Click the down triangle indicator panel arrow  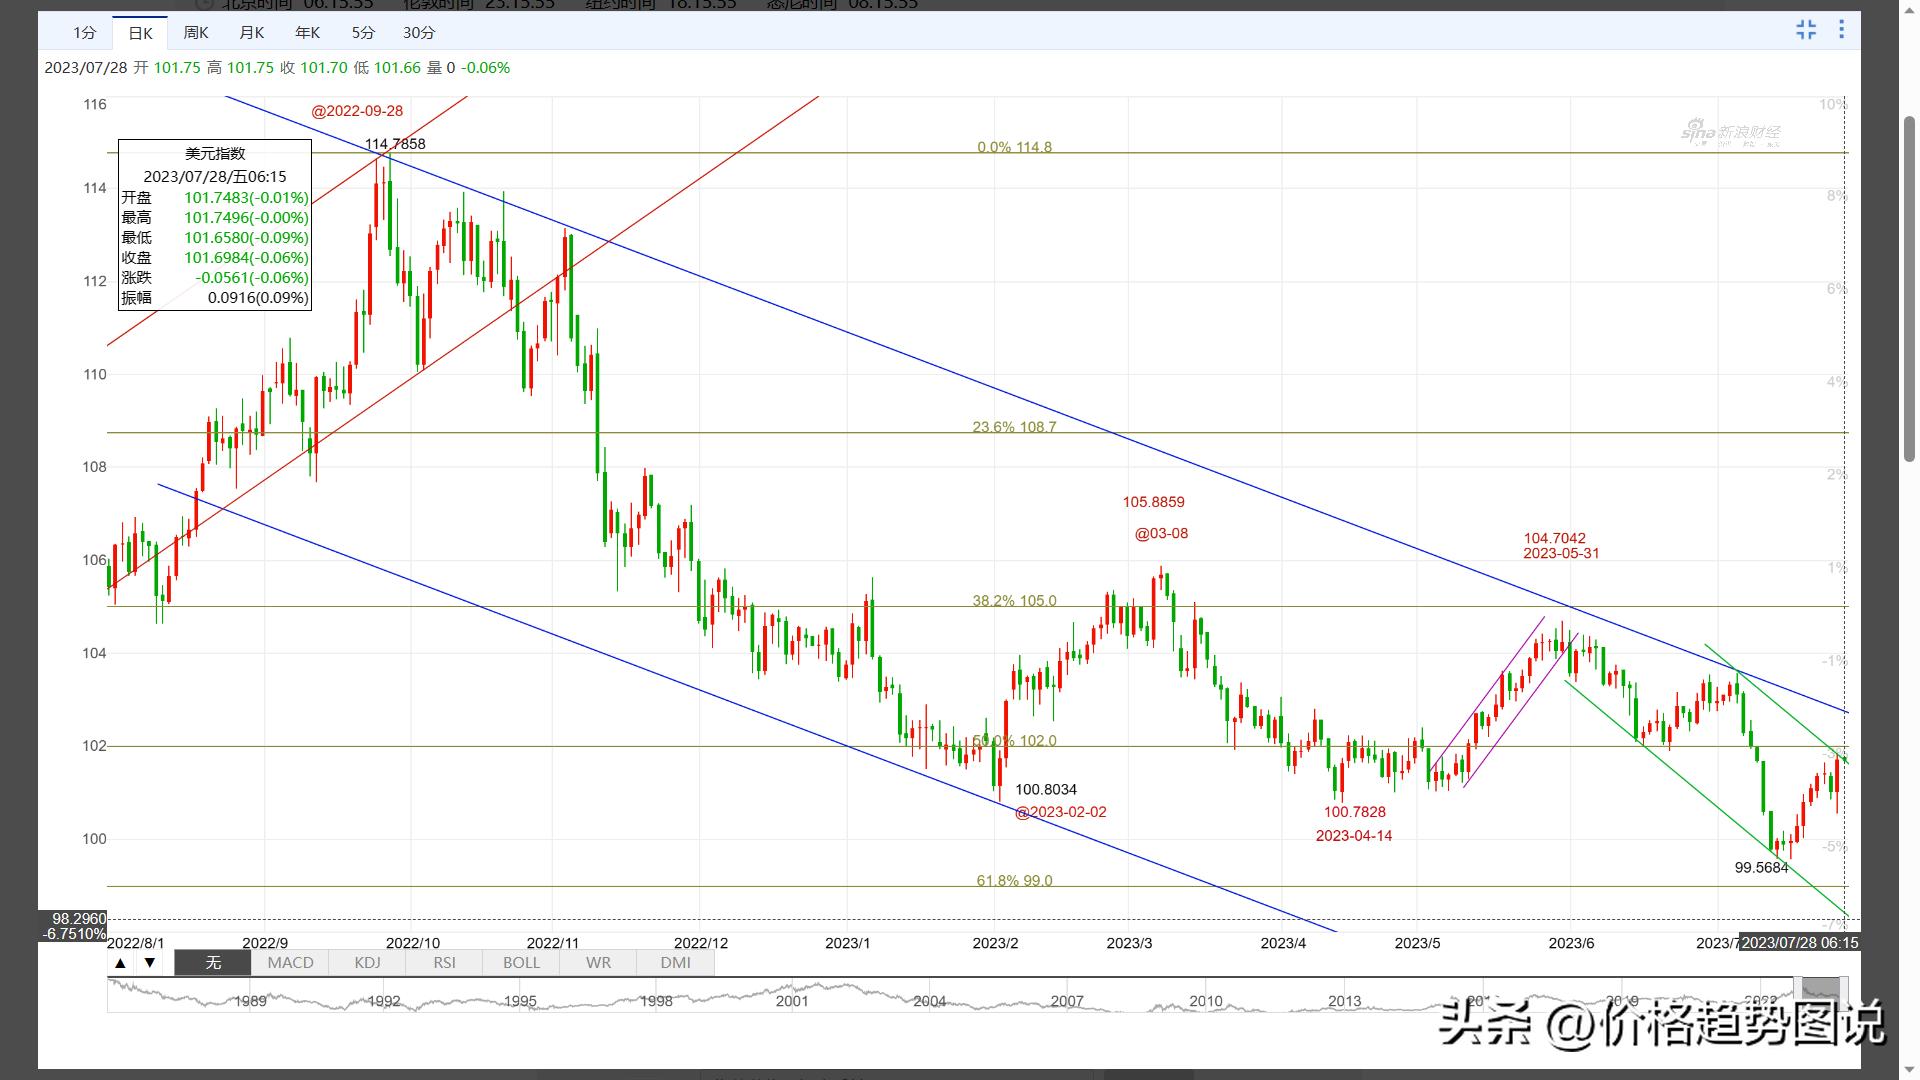150,963
